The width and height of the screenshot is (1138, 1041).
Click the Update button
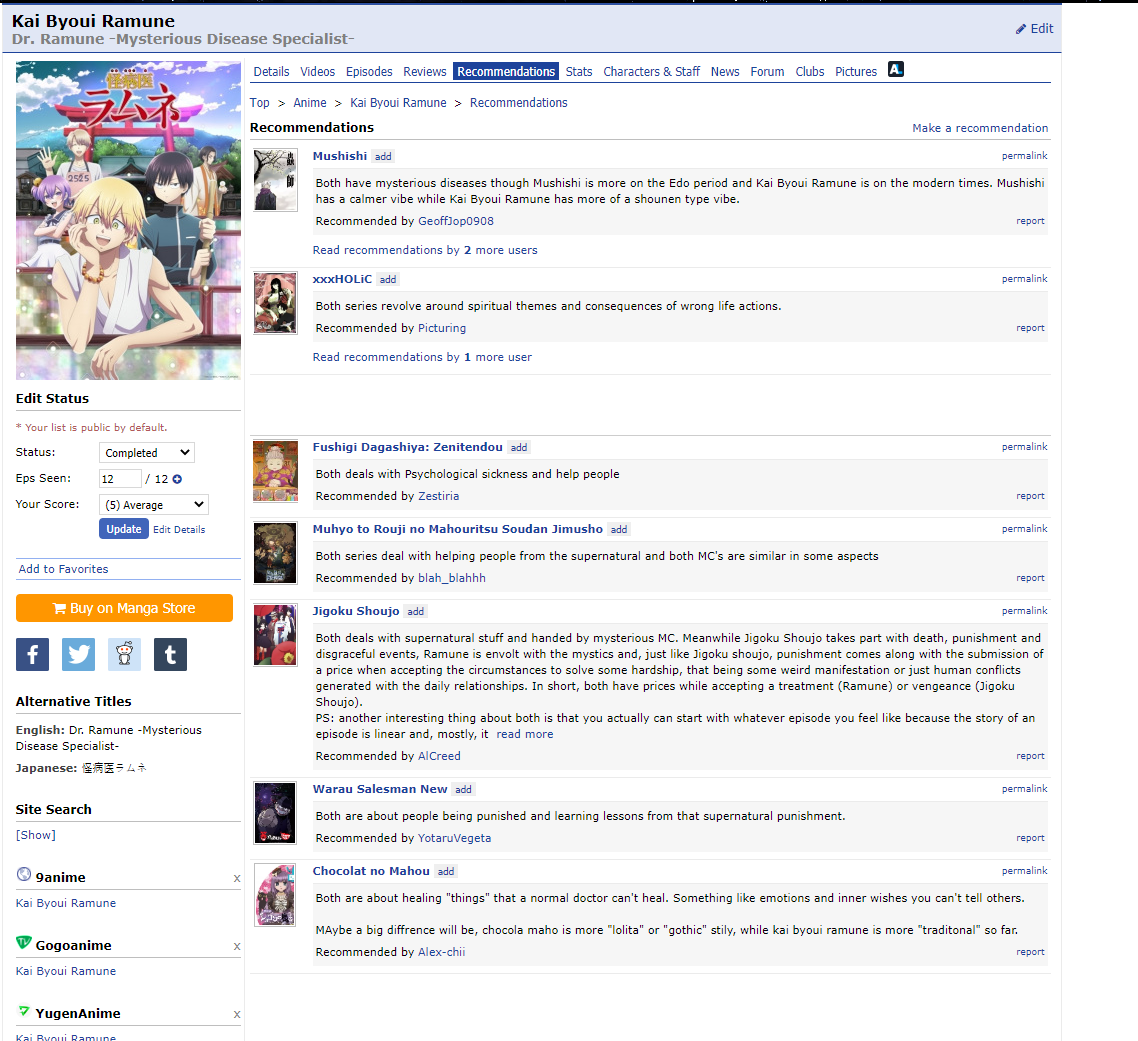tap(124, 529)
